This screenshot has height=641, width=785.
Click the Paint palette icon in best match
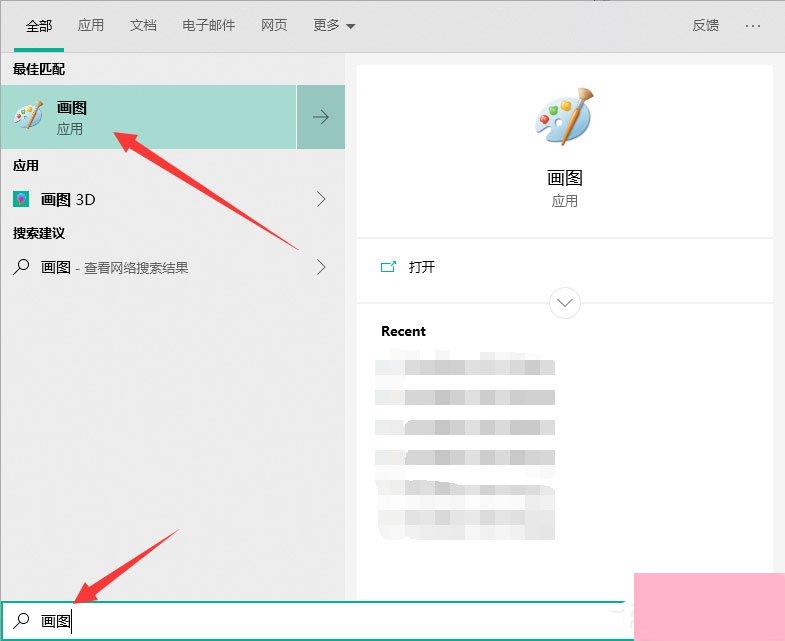tap(28, 115)
